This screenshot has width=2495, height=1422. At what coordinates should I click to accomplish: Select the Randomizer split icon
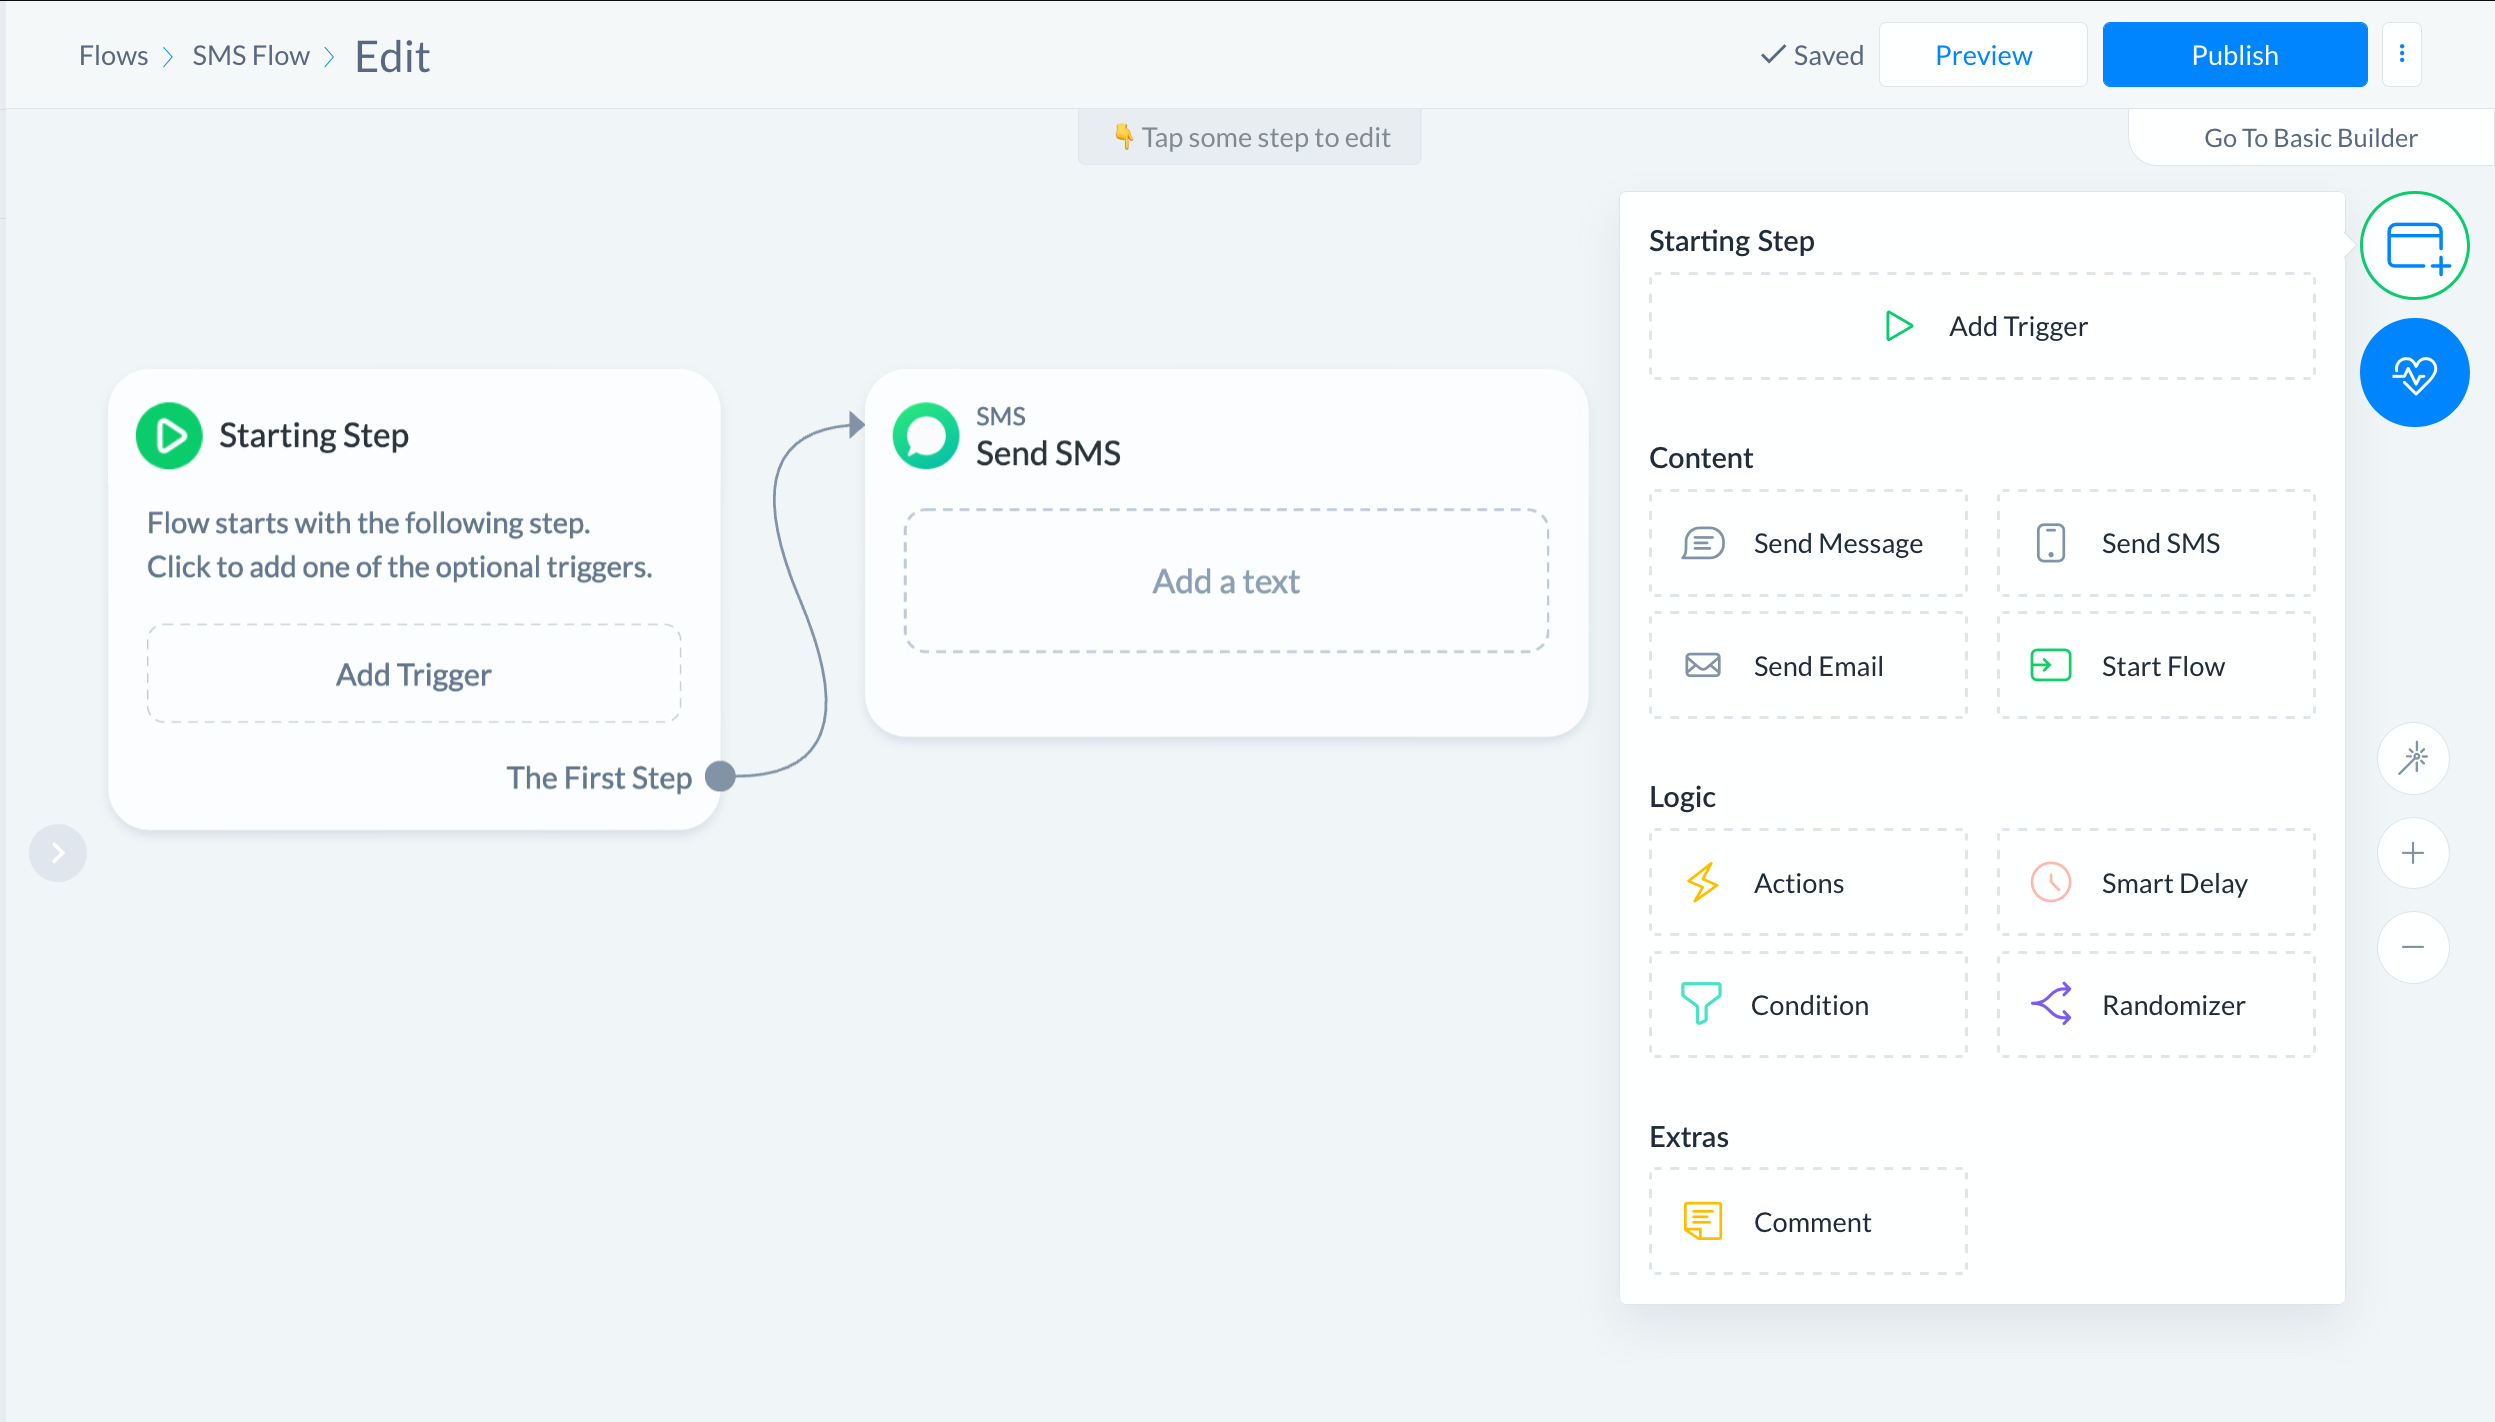[x=2051, y=1004]
